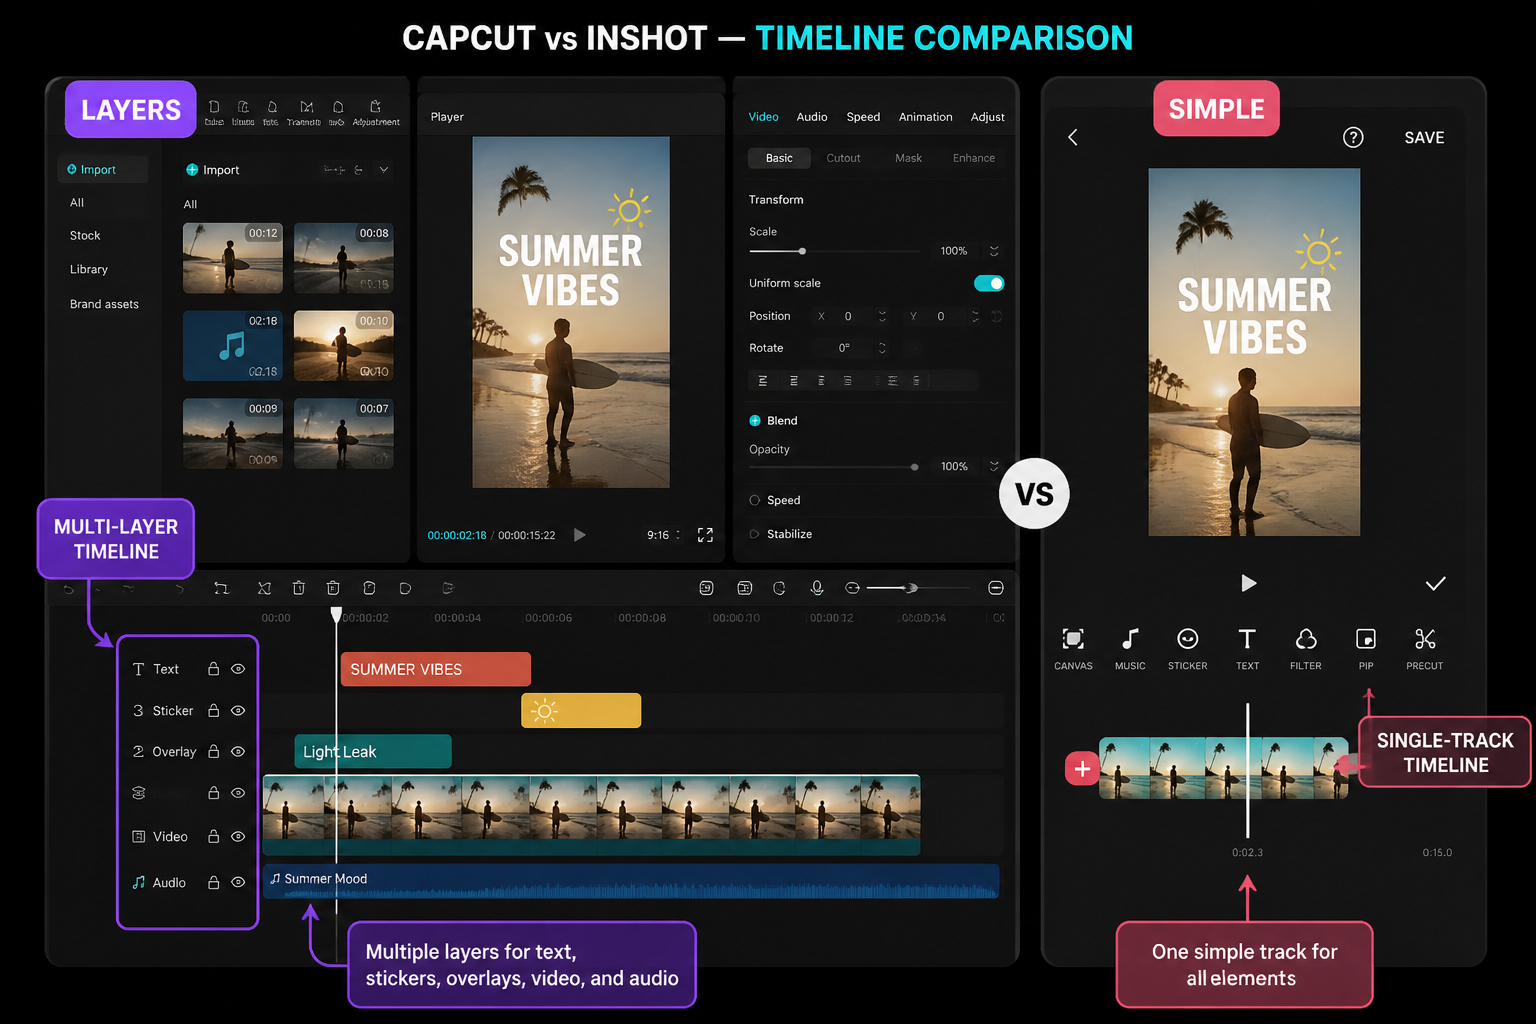The width and height of the screenshot is (1536, 1024).
Task: Select the yellow sun sticker clip
Action: (581, 711)
